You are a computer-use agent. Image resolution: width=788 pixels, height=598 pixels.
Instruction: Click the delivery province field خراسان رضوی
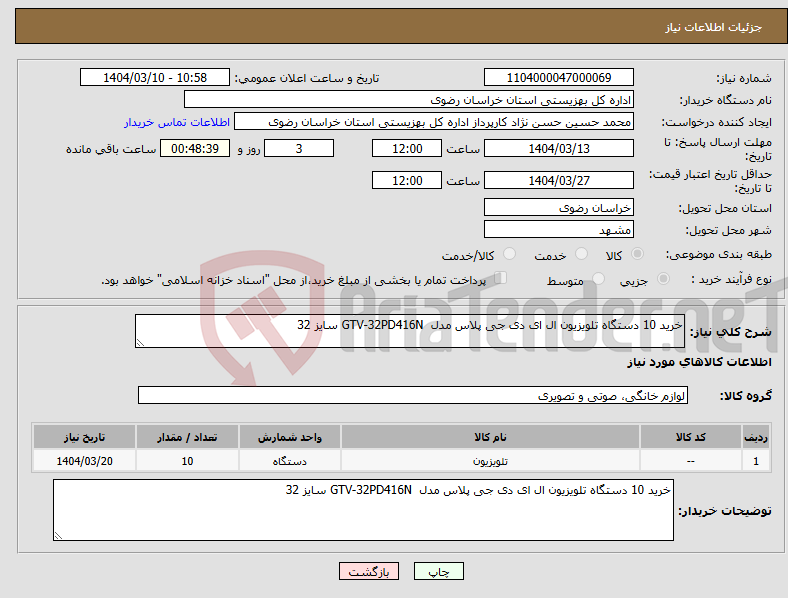tap(558, 207)
